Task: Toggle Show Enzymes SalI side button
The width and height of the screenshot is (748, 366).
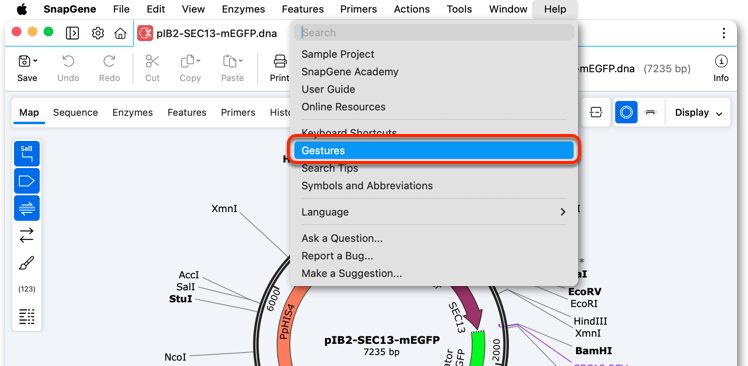Action: (27, 154)
